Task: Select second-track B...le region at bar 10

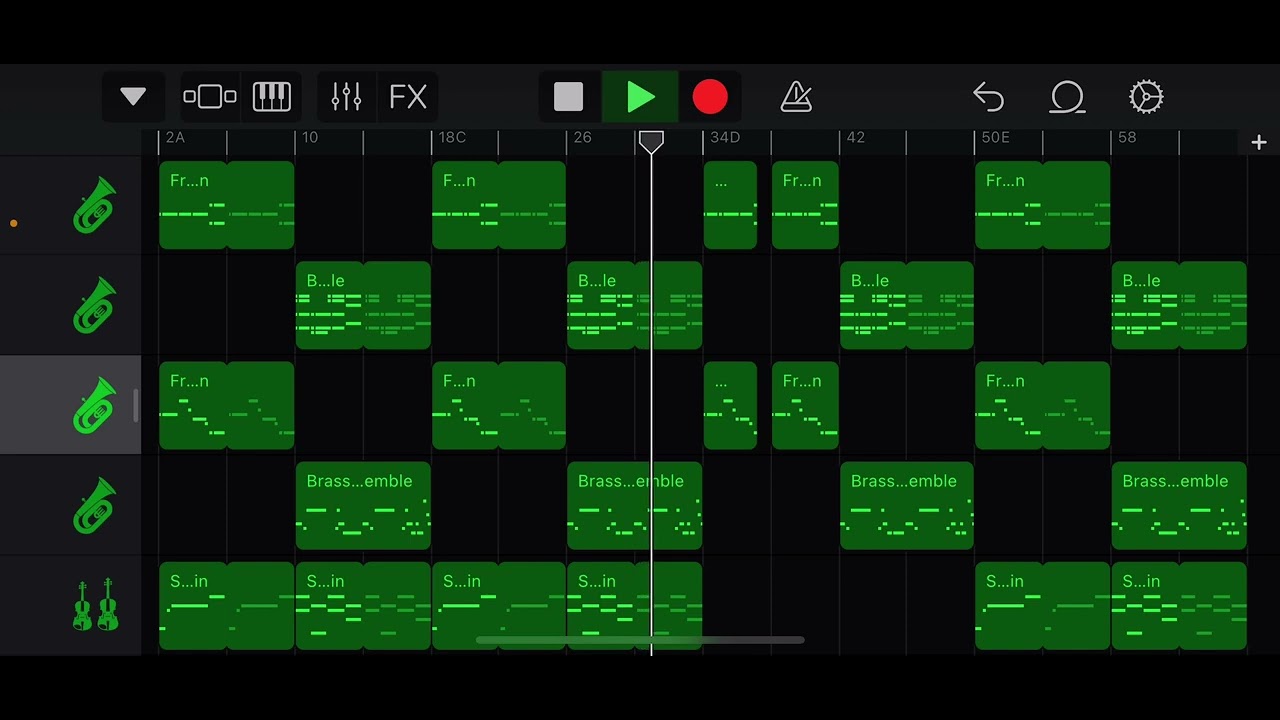Action: [363, 305]
